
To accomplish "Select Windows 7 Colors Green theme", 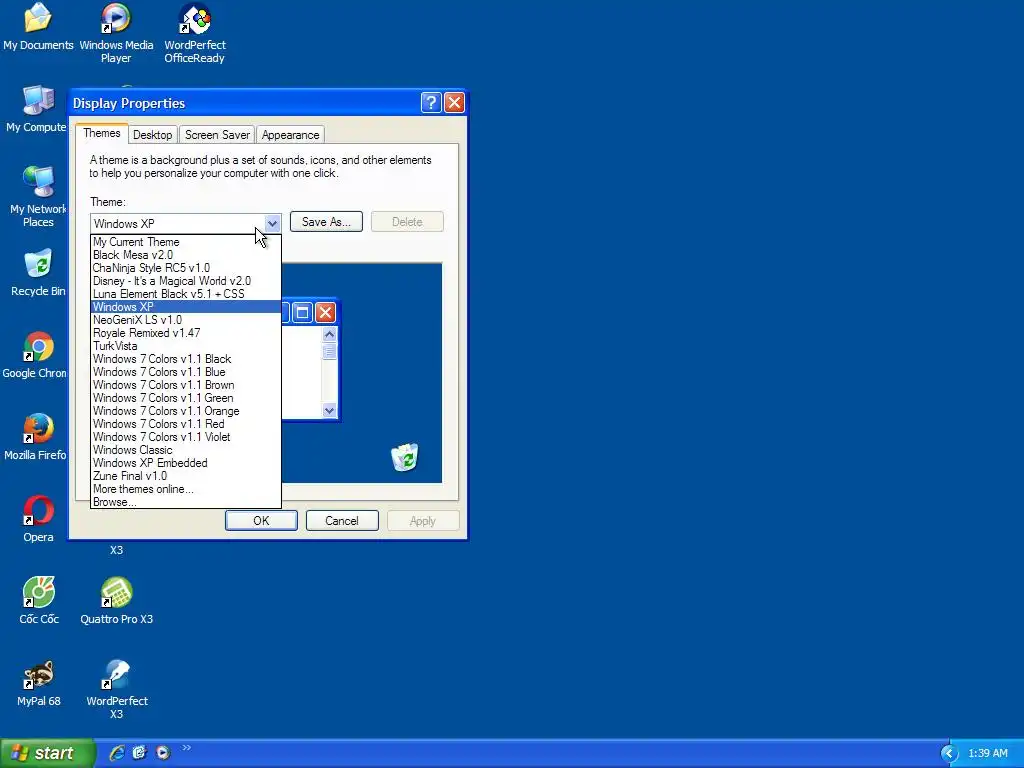I will coord(185,398).
